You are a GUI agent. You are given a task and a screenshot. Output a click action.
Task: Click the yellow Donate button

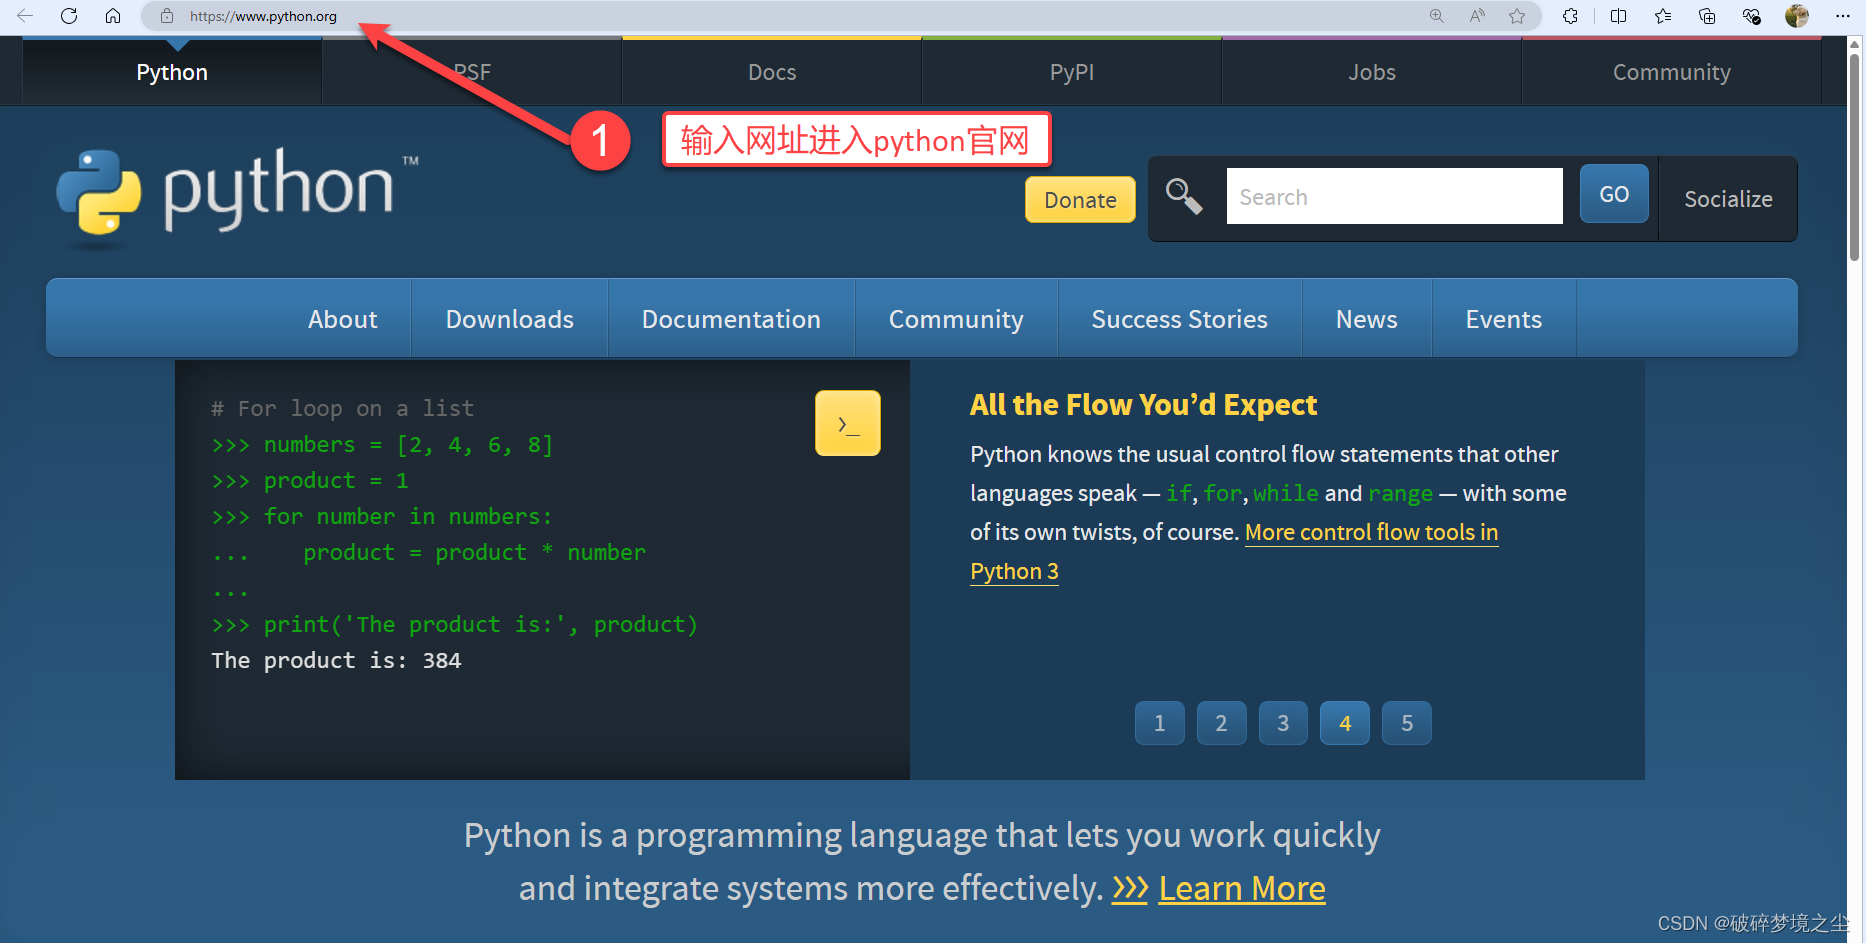click(x=1080, y=200)
